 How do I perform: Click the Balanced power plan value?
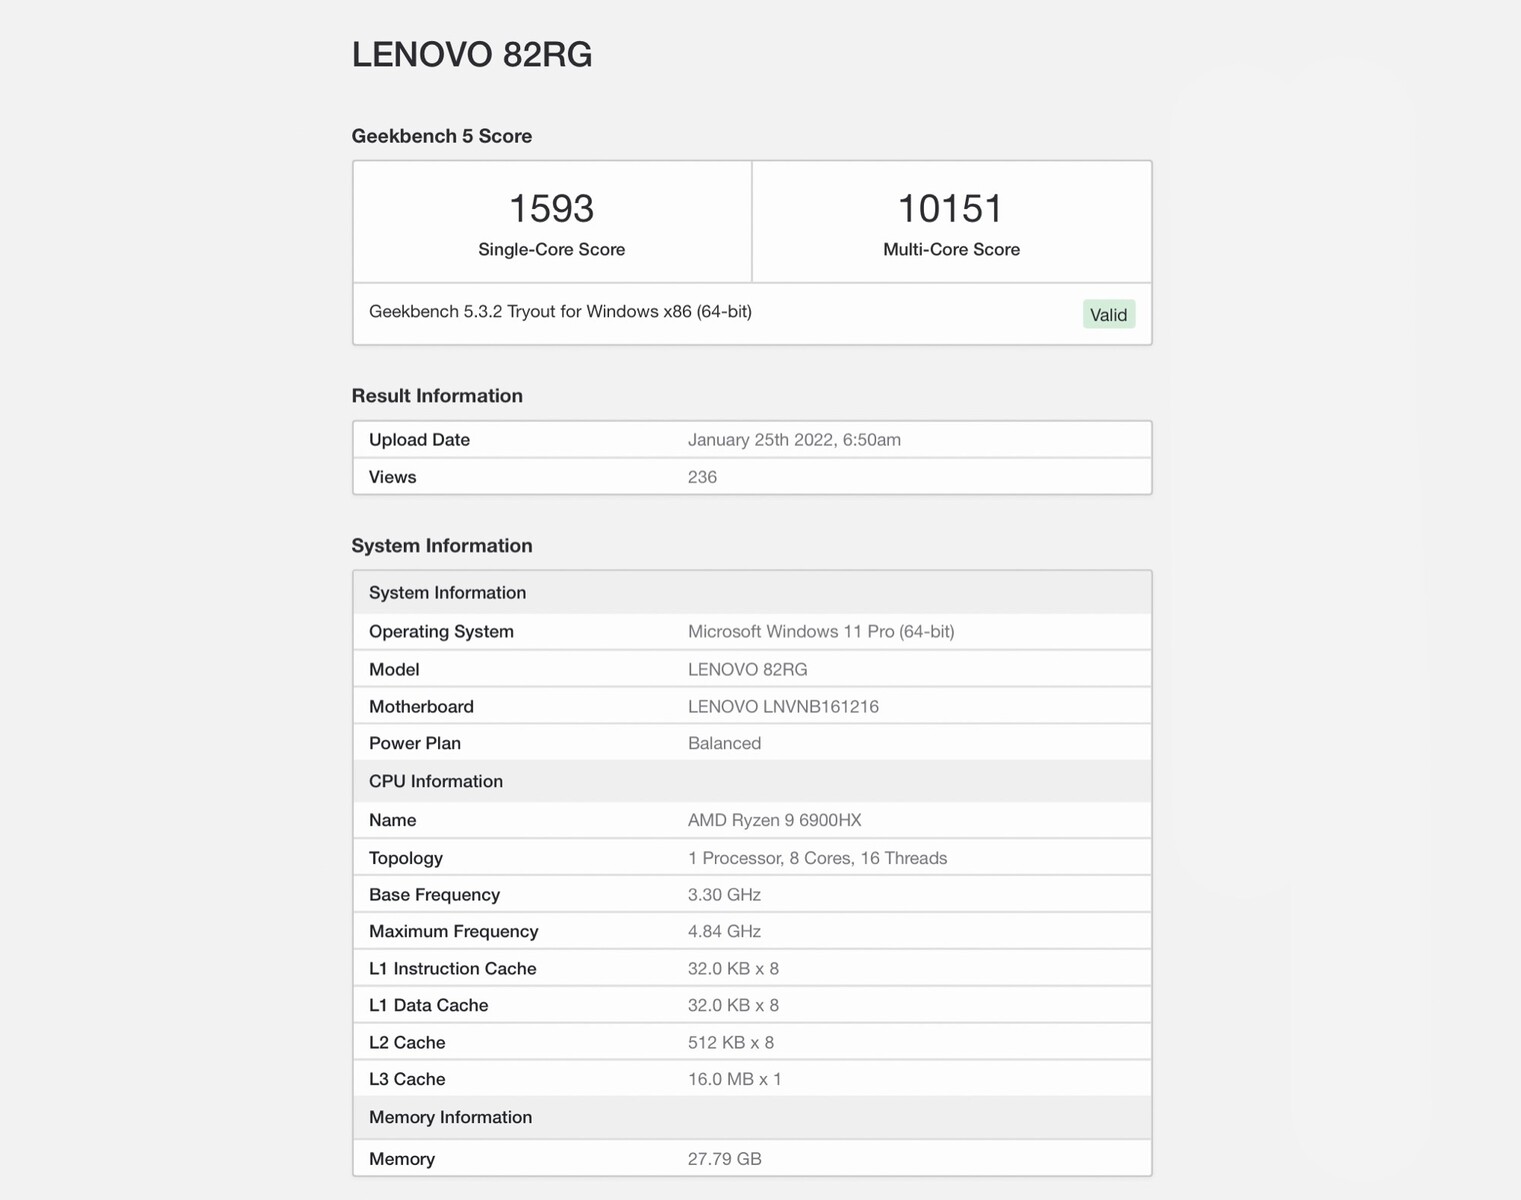tap(724, 744)
